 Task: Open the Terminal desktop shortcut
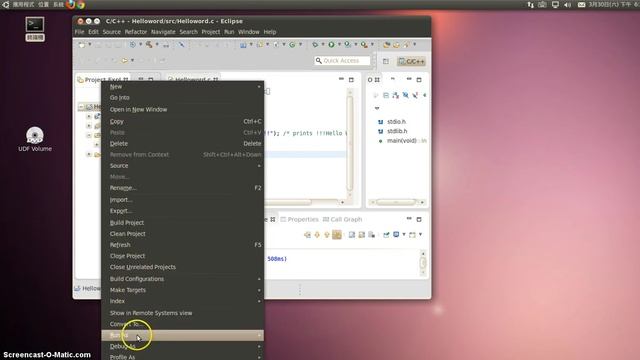35,29
